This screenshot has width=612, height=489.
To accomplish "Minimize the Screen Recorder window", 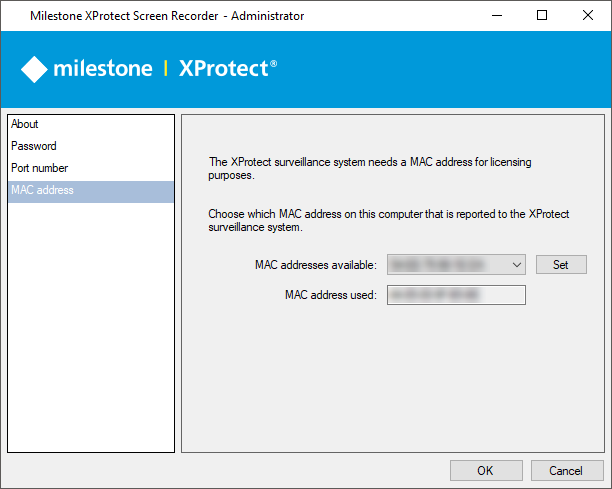I will (497, 15).
